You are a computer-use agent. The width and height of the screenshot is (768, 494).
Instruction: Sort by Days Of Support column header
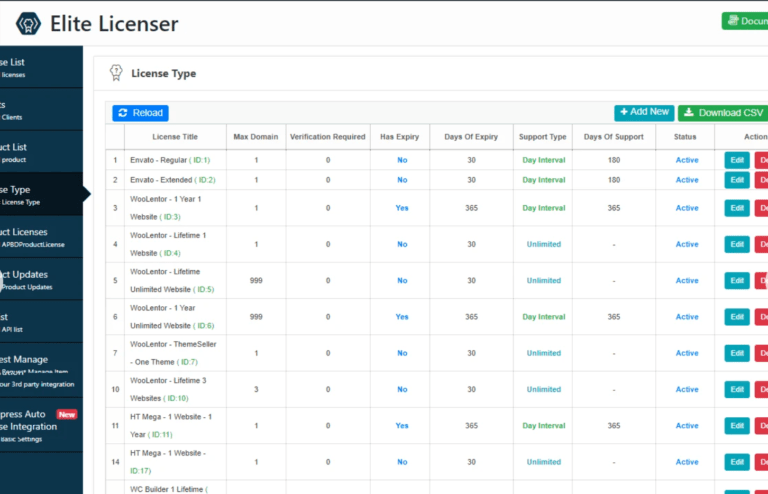coord(614,137)
